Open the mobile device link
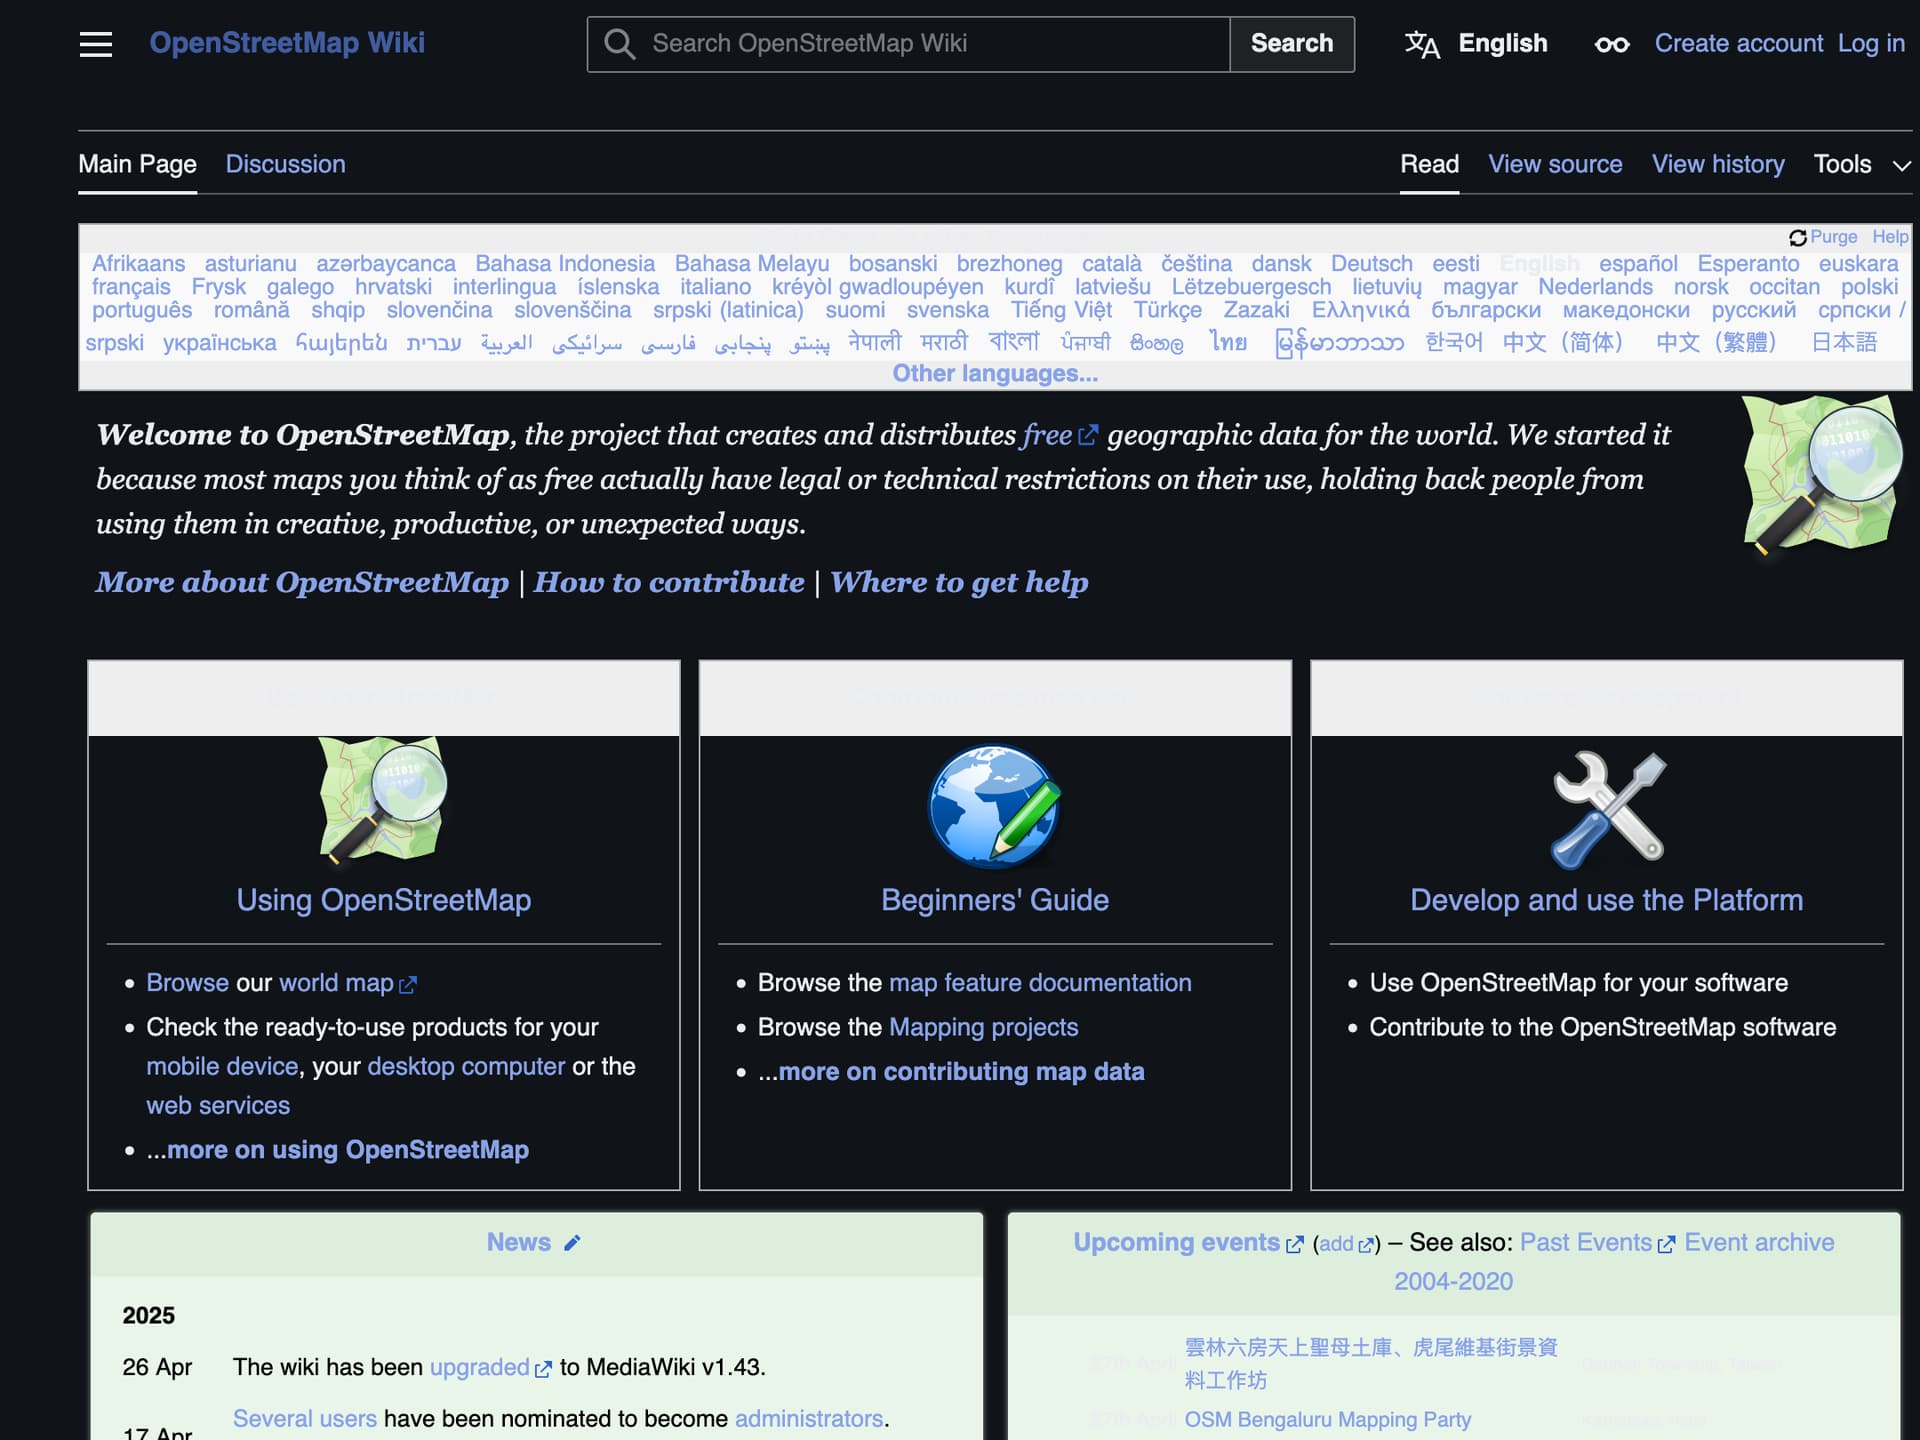This screenshot has width=1920, height=1440. coord(222,1066)
